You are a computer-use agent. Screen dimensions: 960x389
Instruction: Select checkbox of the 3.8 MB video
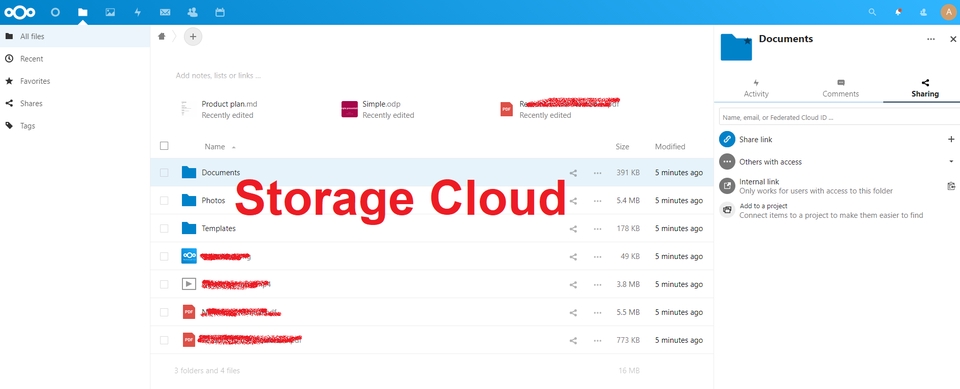click(x=164, y=284)
